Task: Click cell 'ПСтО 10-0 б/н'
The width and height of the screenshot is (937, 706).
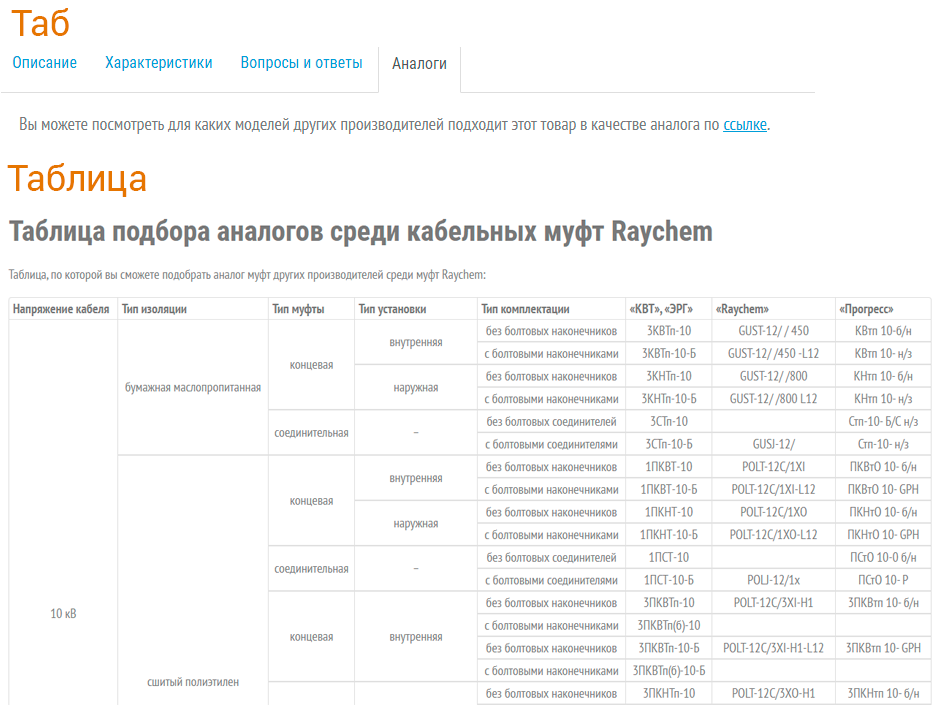Action: [x=883, y=558]
